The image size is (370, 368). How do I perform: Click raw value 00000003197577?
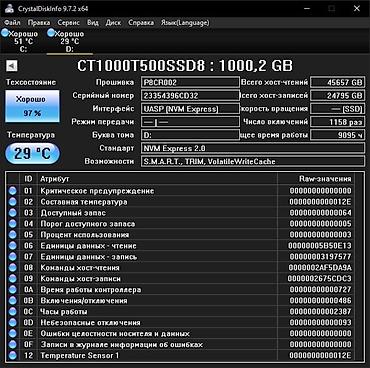pos(320,257)
